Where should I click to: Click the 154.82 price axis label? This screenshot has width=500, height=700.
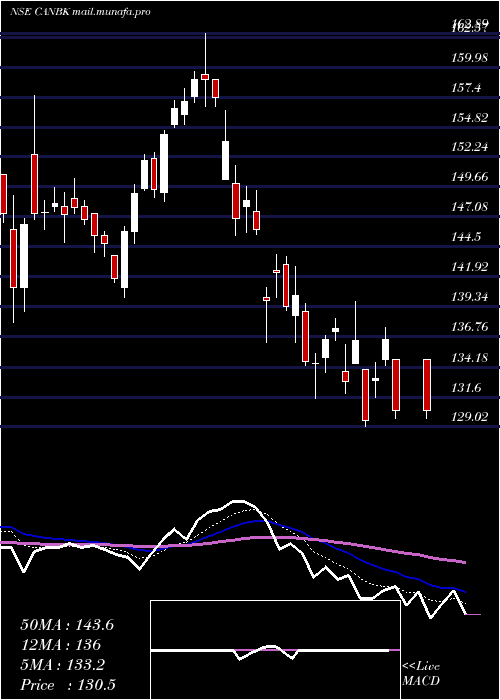(469, 117)
